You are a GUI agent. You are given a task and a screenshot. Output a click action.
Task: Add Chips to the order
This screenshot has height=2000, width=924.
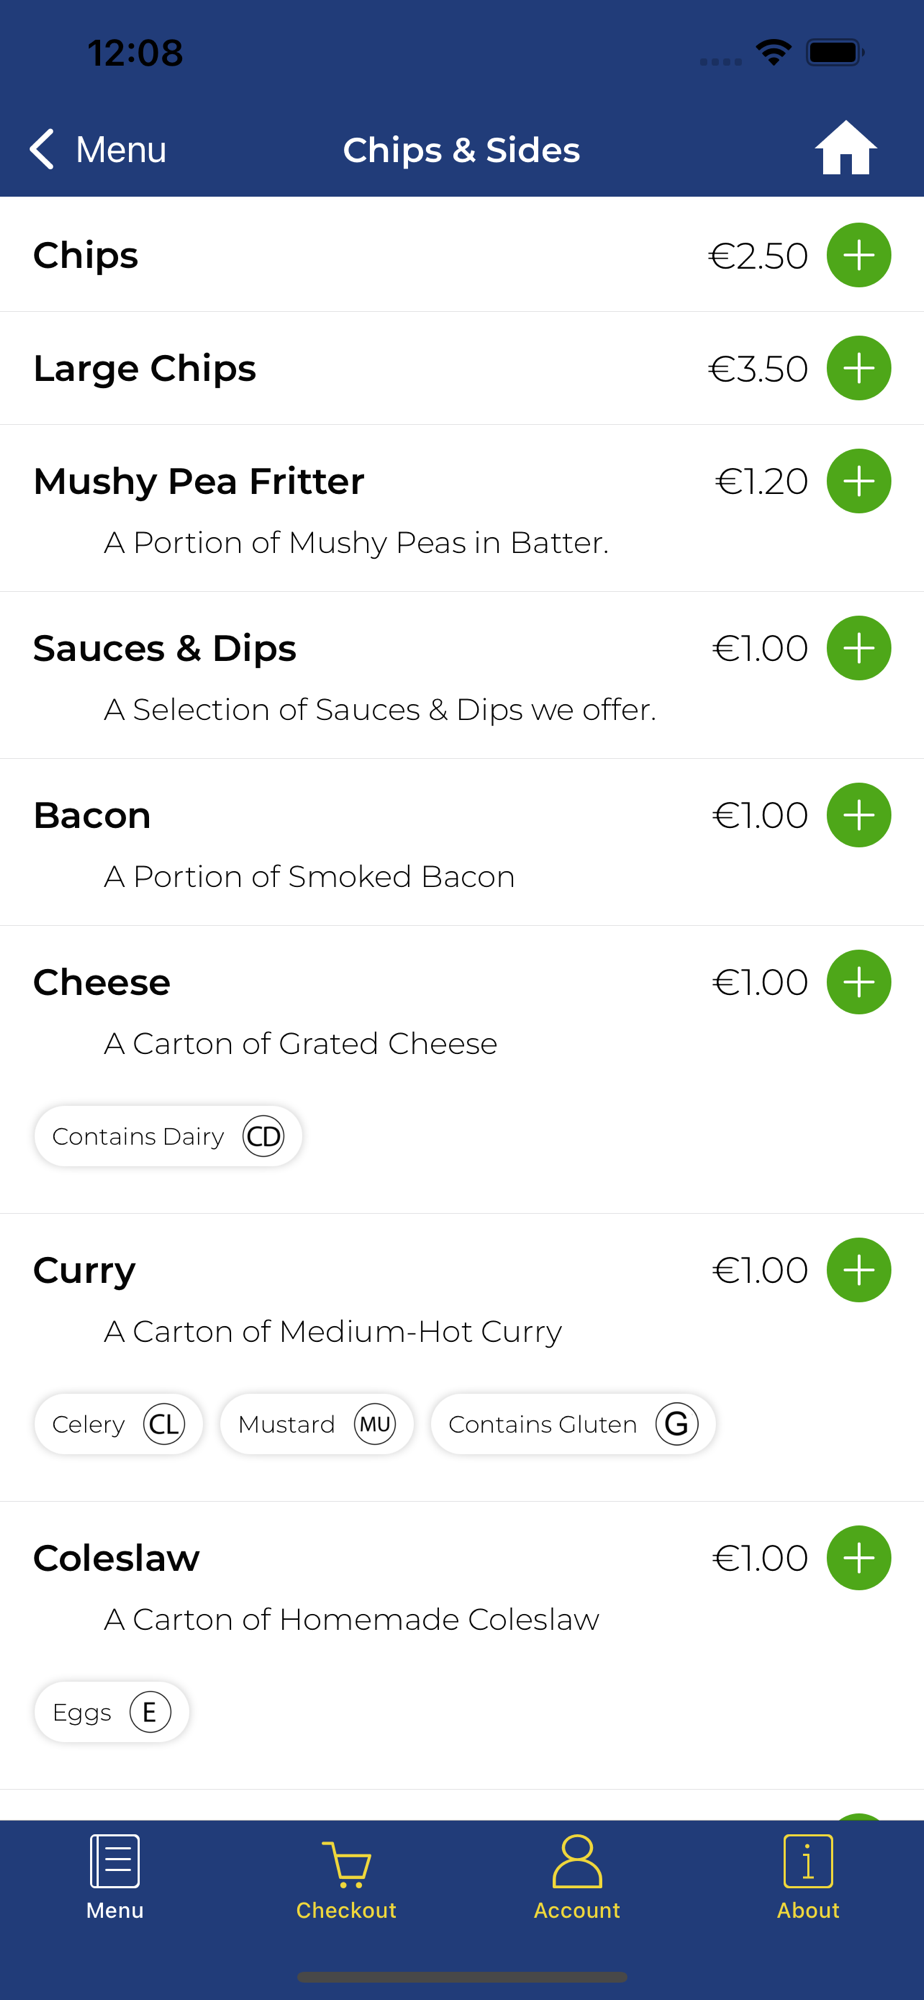coord(858,255)
